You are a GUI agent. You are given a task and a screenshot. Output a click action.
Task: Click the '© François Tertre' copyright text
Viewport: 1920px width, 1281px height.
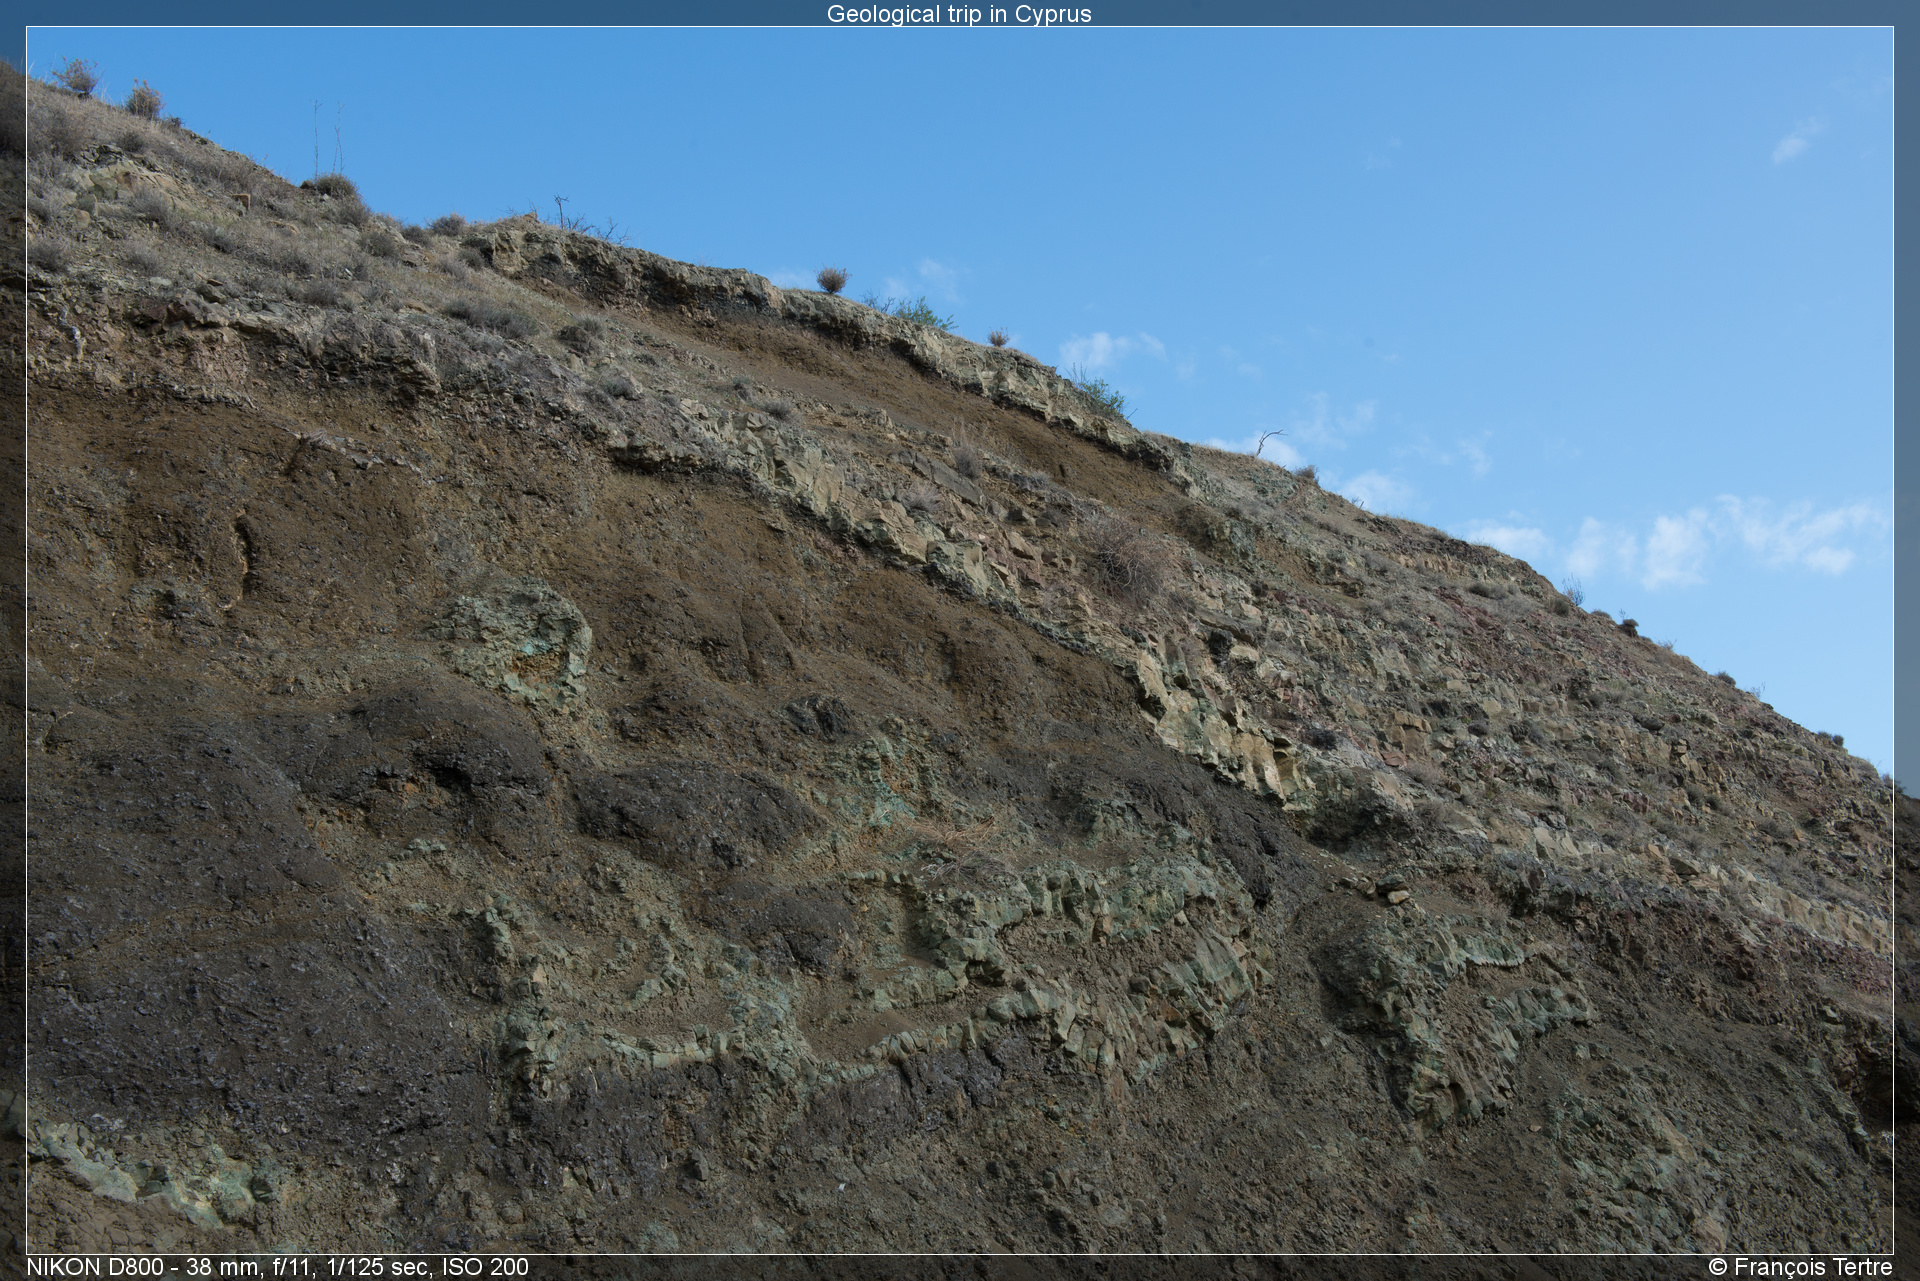tap(1800, 1267)
